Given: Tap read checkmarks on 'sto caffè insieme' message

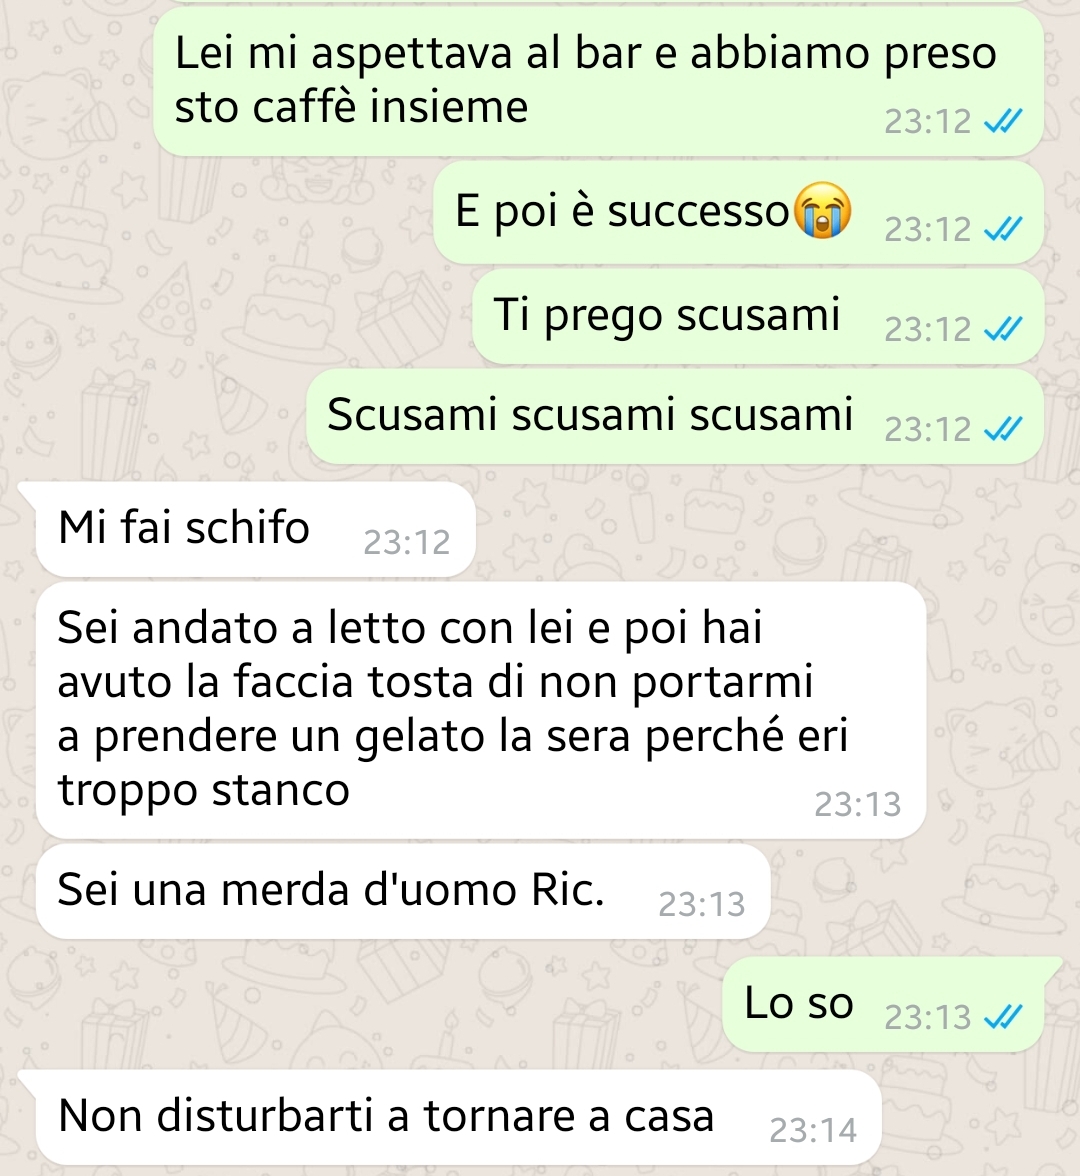Looking at the screenshot, I should pyautogui.click(x=1003, y=122).
